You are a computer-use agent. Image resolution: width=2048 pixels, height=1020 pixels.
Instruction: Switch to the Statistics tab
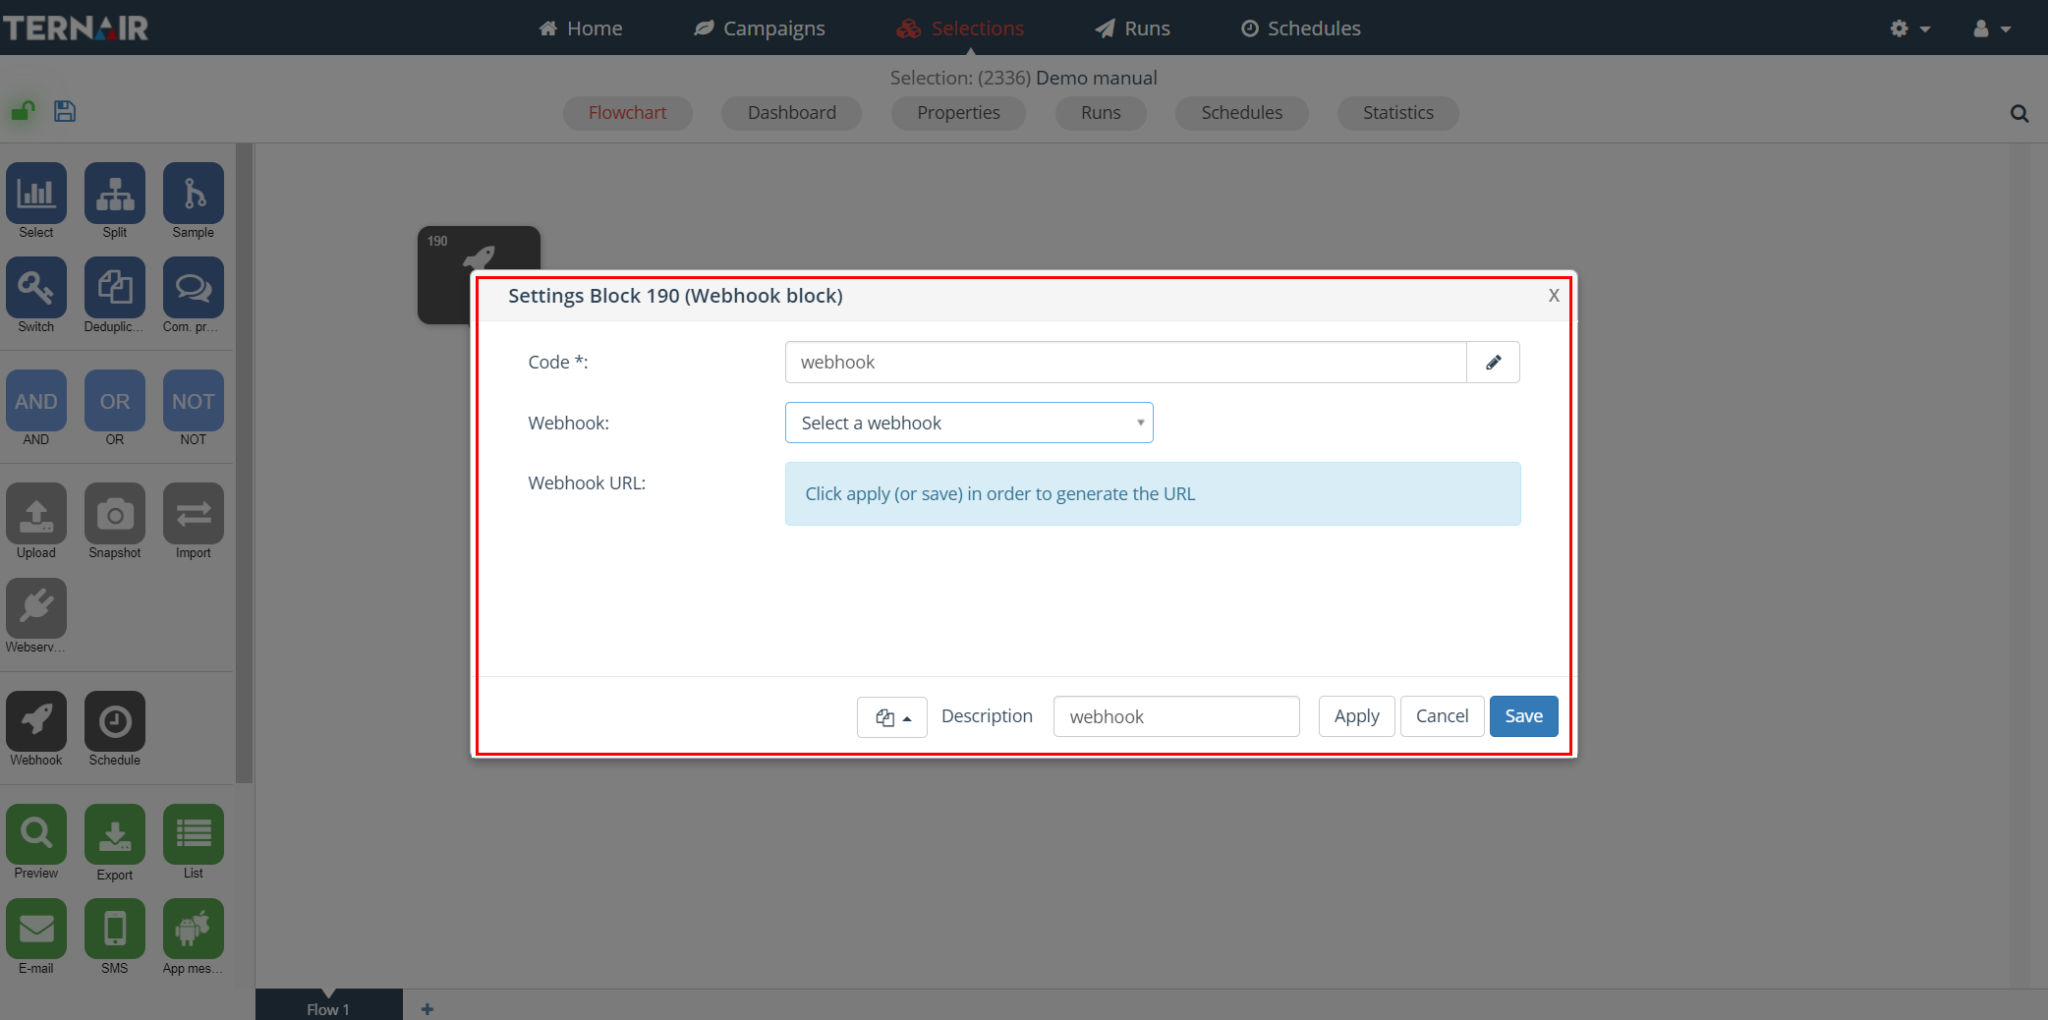pyautogui.click(x=1398, y=113)
